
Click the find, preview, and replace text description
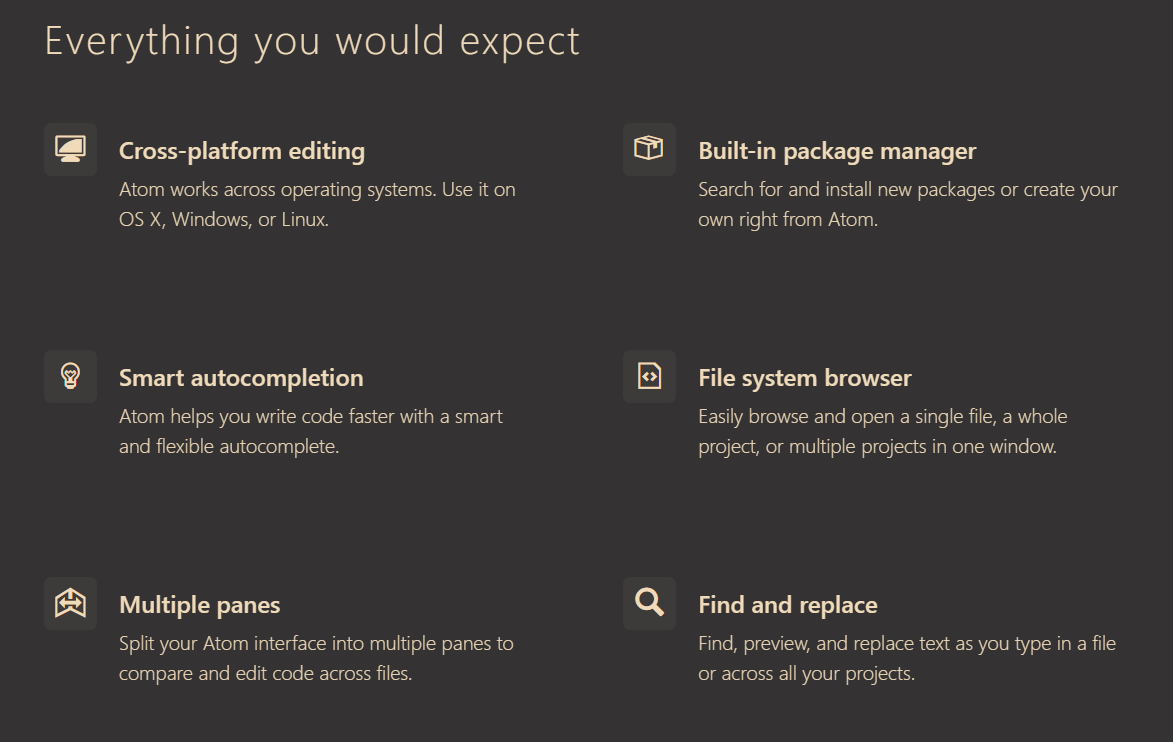pyautogui.click(x=907, y=658)
